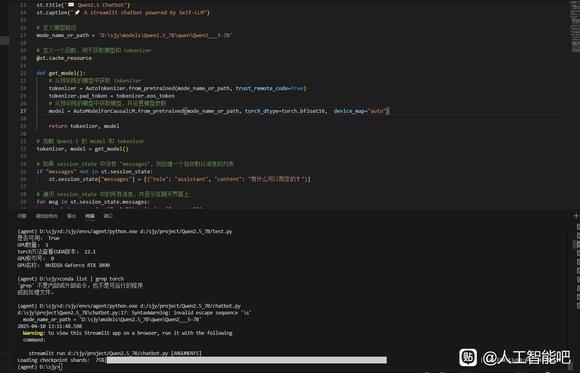
Task: Click line number 22 beside def get_model
Action: [23, 73]
